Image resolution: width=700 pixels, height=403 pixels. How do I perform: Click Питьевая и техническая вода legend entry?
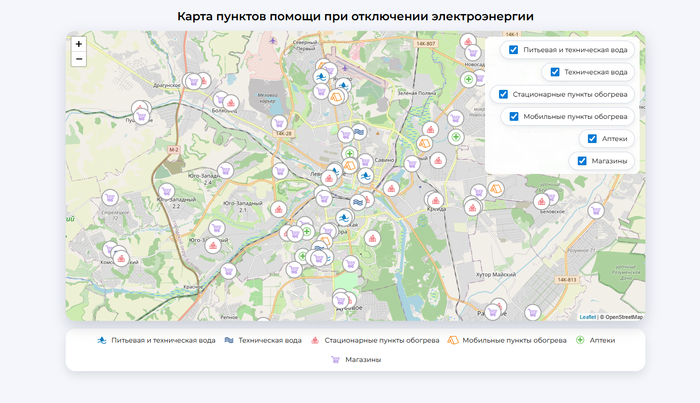point(156,340)
